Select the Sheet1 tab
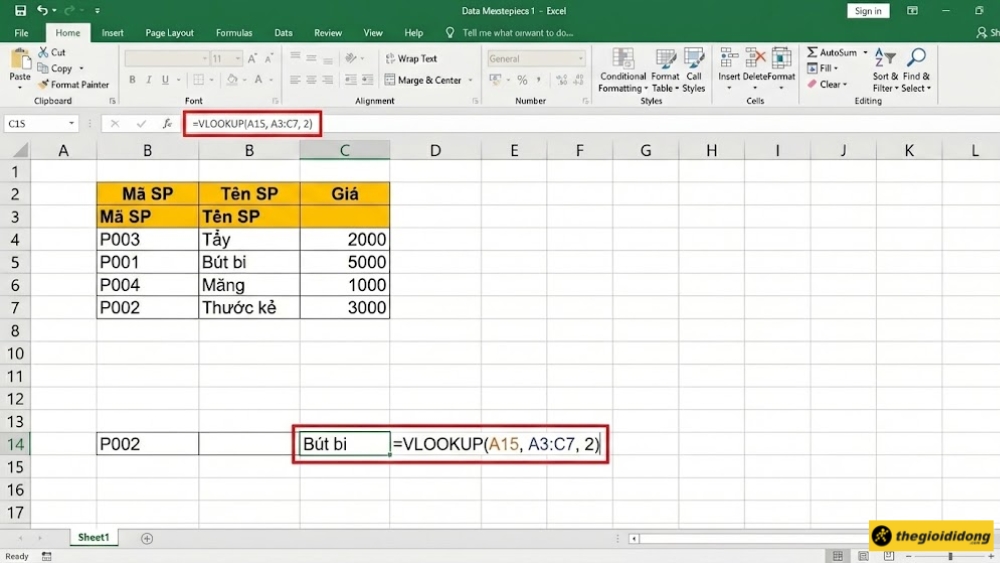The width and height of the screenshot is (1000, 563). (94, 537)
